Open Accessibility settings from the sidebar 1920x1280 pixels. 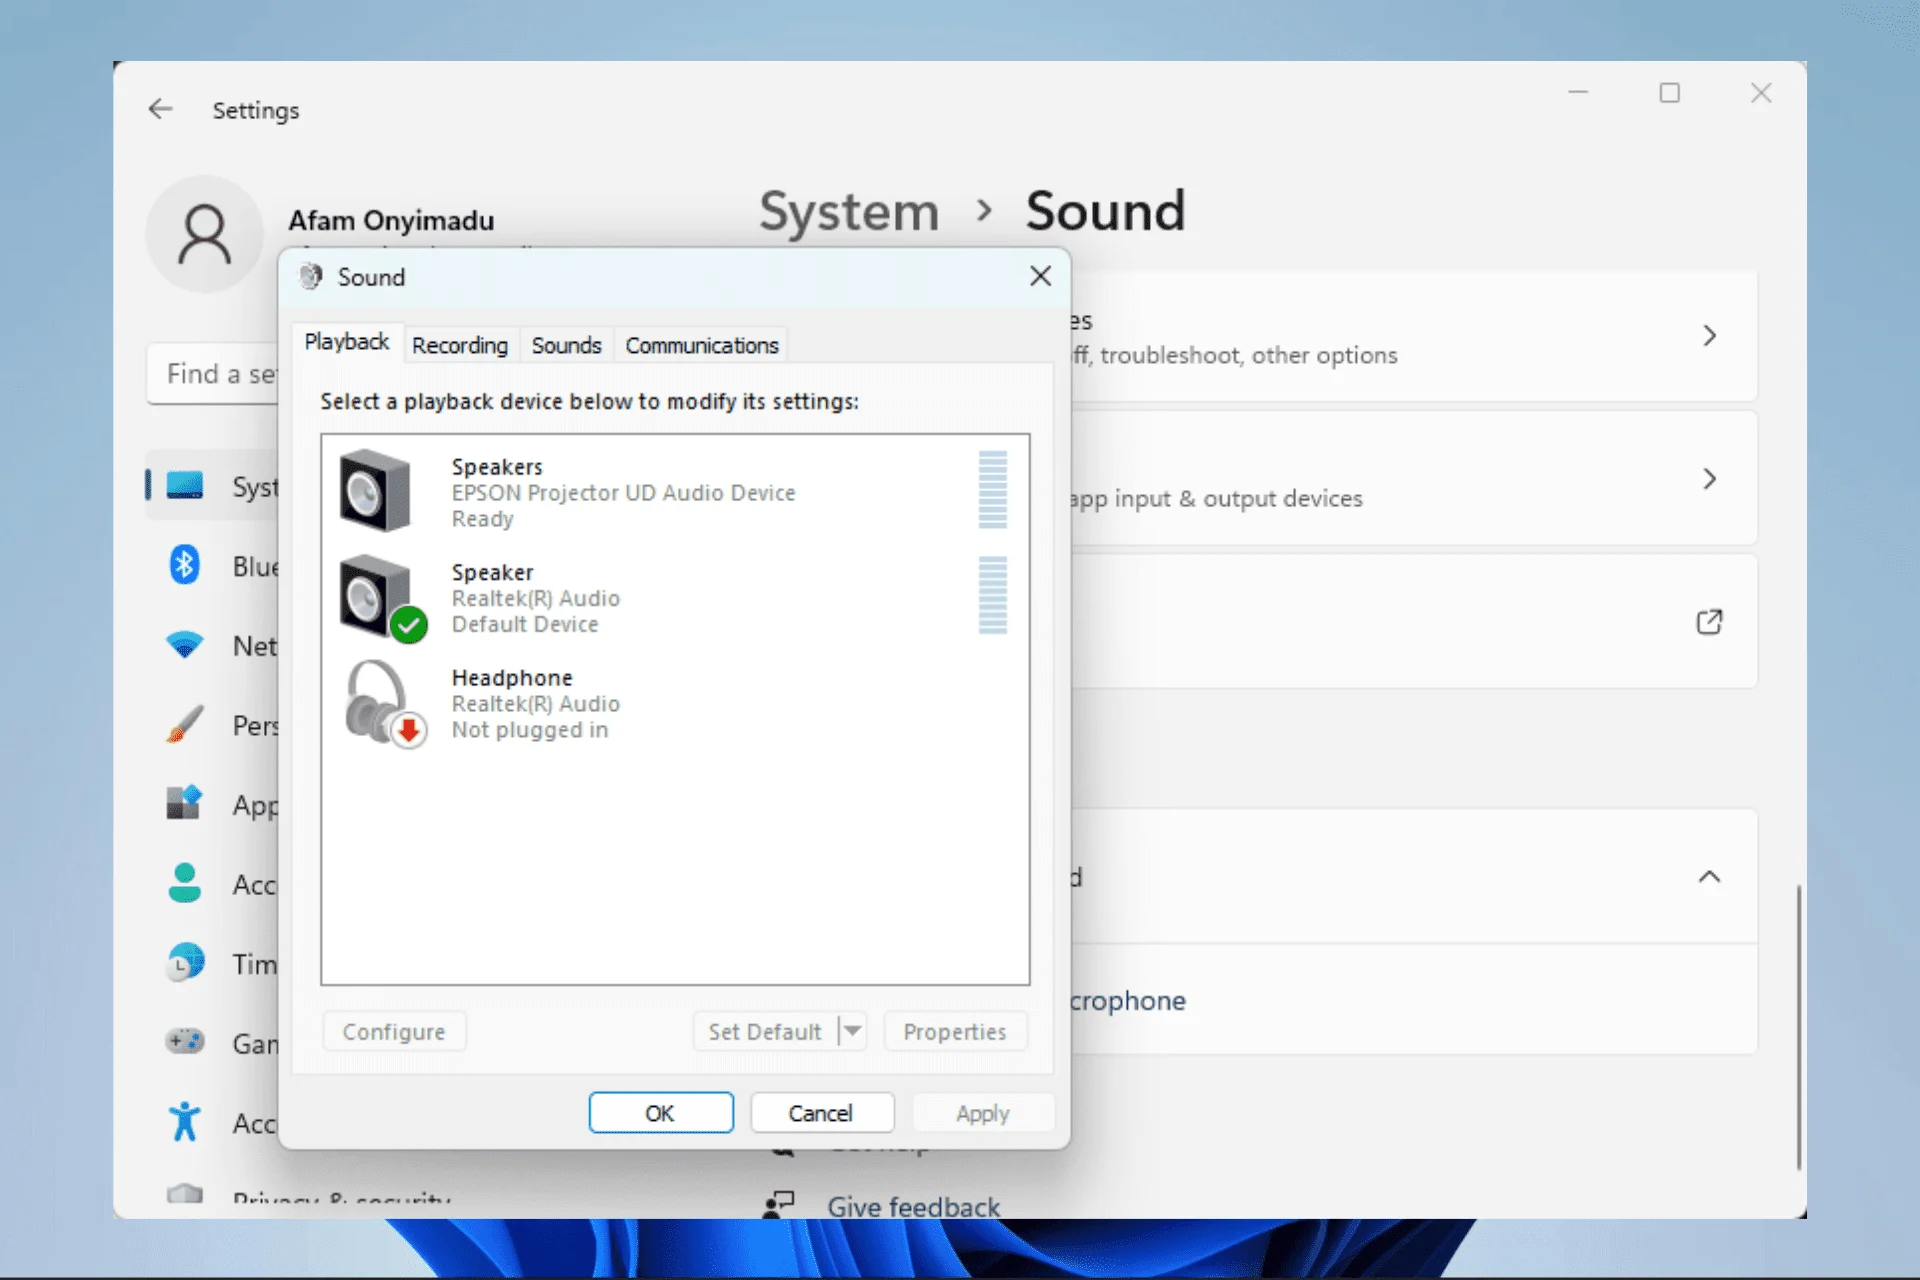click(184, 1122)
